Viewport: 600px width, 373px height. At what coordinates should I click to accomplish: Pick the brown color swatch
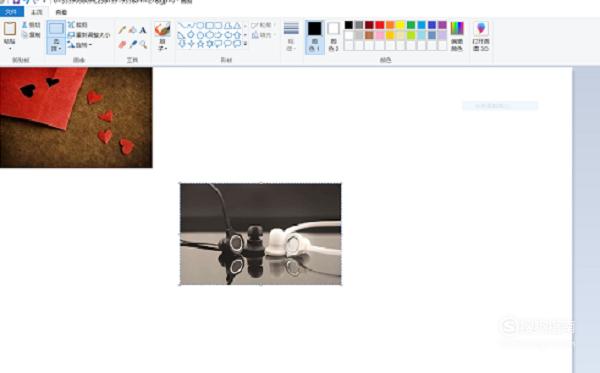coord(369,35)
